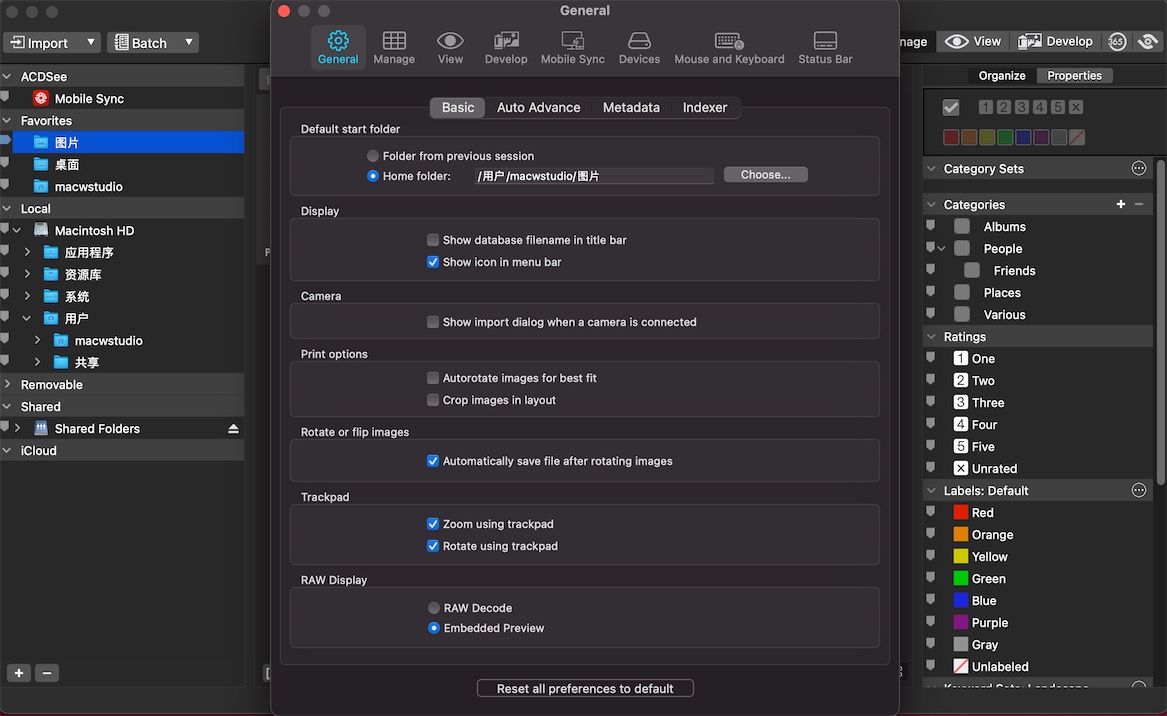Switch to the Properties tab
Screen dimensions: 1167x716
point(1074,75)
